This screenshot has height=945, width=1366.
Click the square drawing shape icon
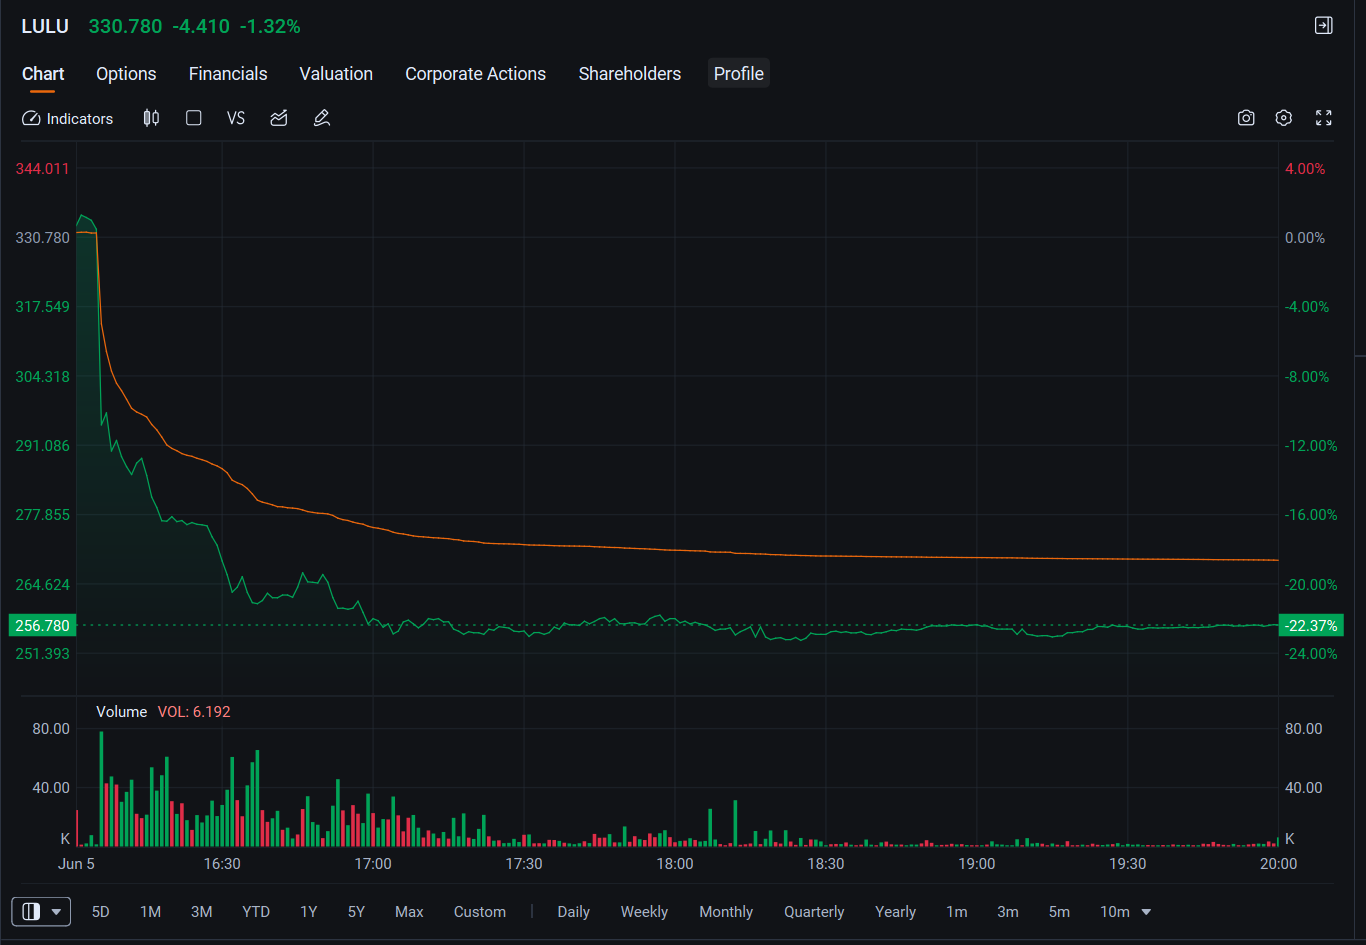(x=194, y=118)
